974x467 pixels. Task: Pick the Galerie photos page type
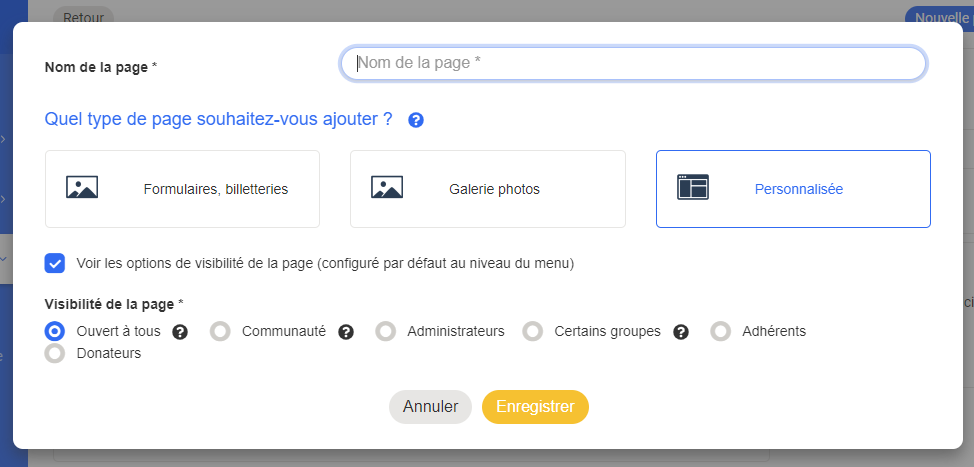tap(487, 189)
